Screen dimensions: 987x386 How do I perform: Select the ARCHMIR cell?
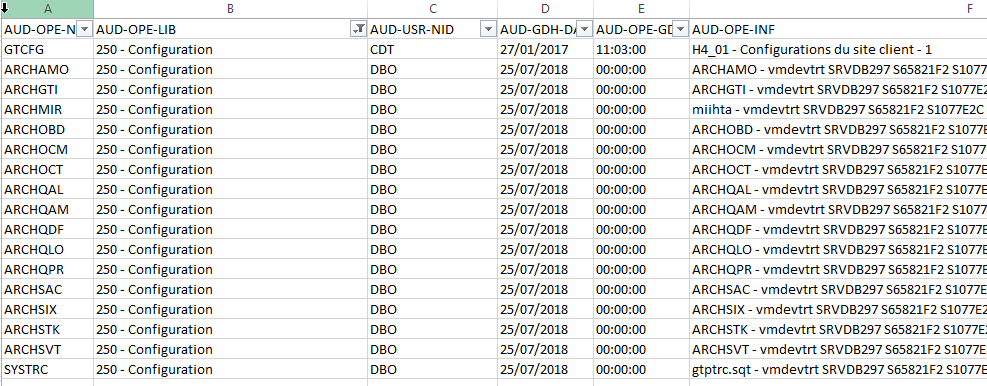pyautogui.click(x=48, y=110)
